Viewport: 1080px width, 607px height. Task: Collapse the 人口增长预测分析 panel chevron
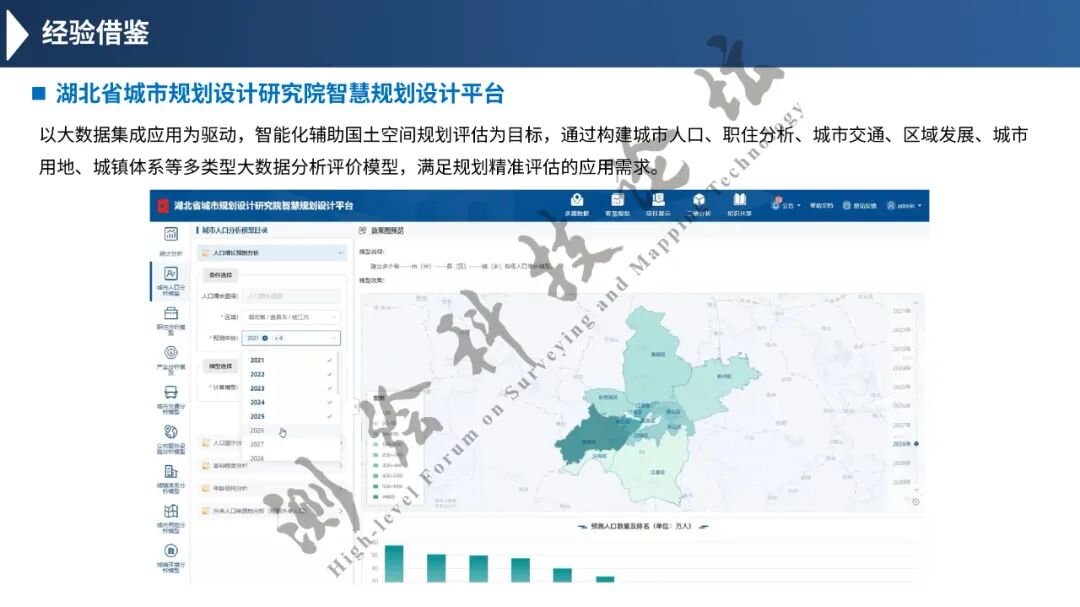(x=339, y=253)
